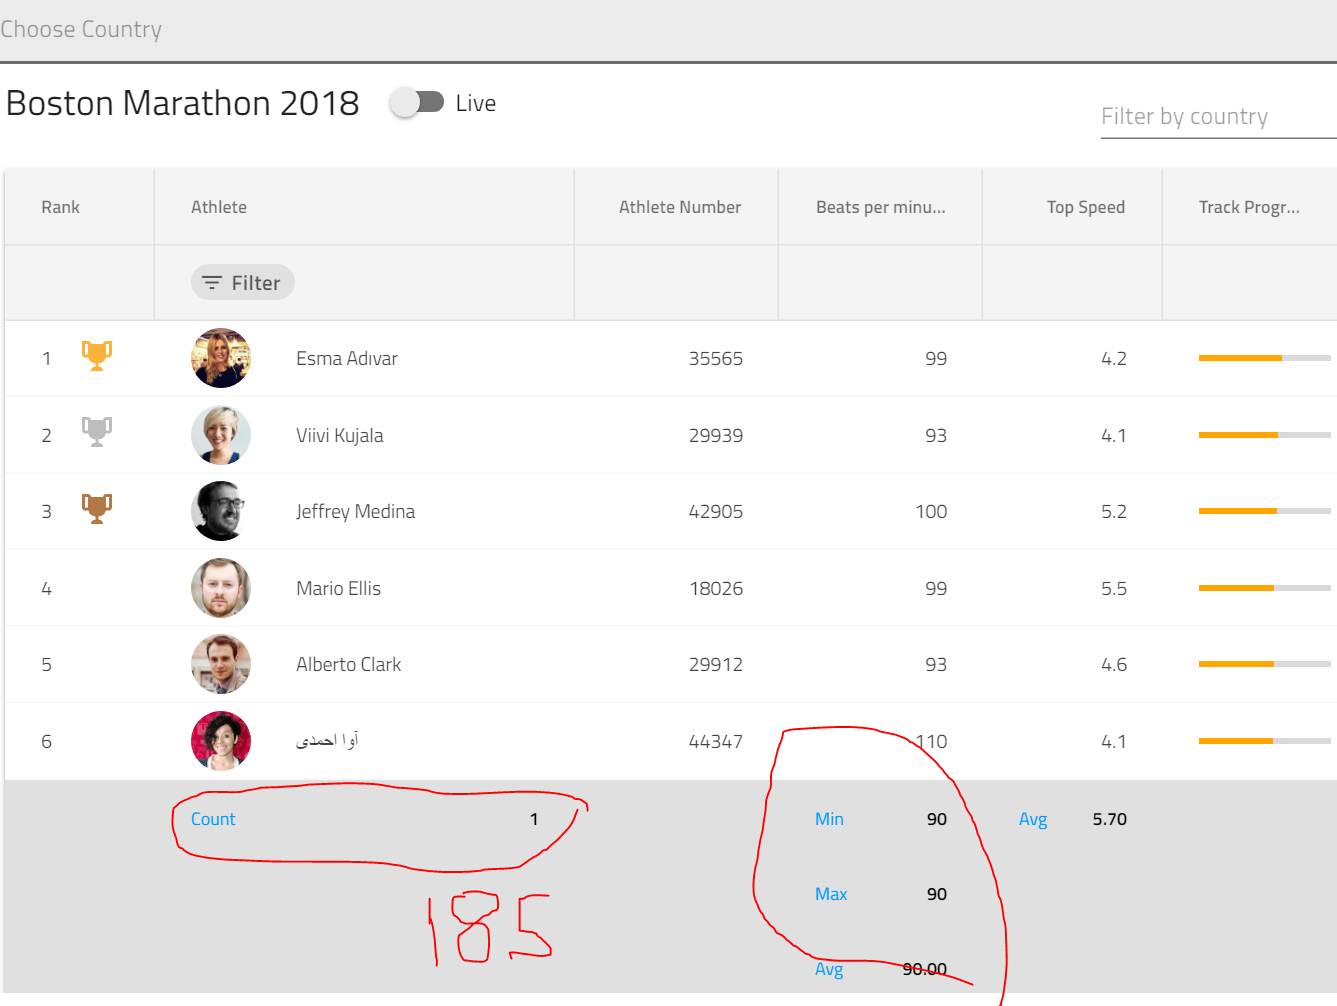Click Jeffrey Medina's 100 beats value
This screenshot has width=1337, height=1006.
(931, 511)
